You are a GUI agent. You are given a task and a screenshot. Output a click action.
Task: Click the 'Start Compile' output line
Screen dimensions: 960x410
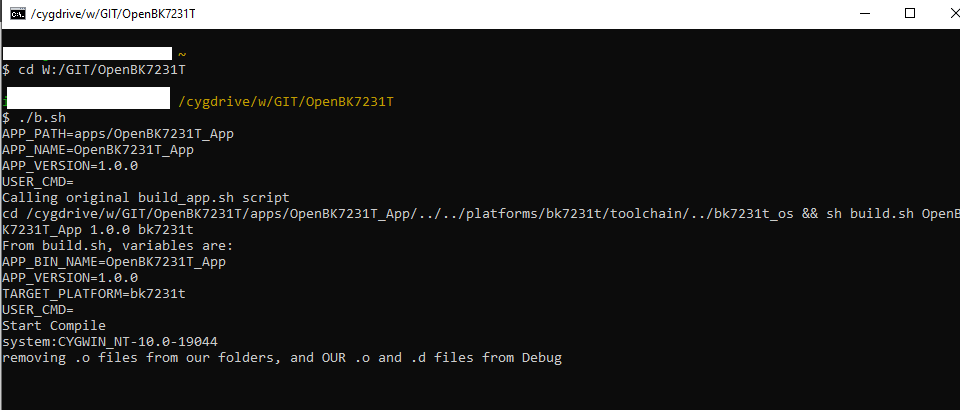pos(54,326)
